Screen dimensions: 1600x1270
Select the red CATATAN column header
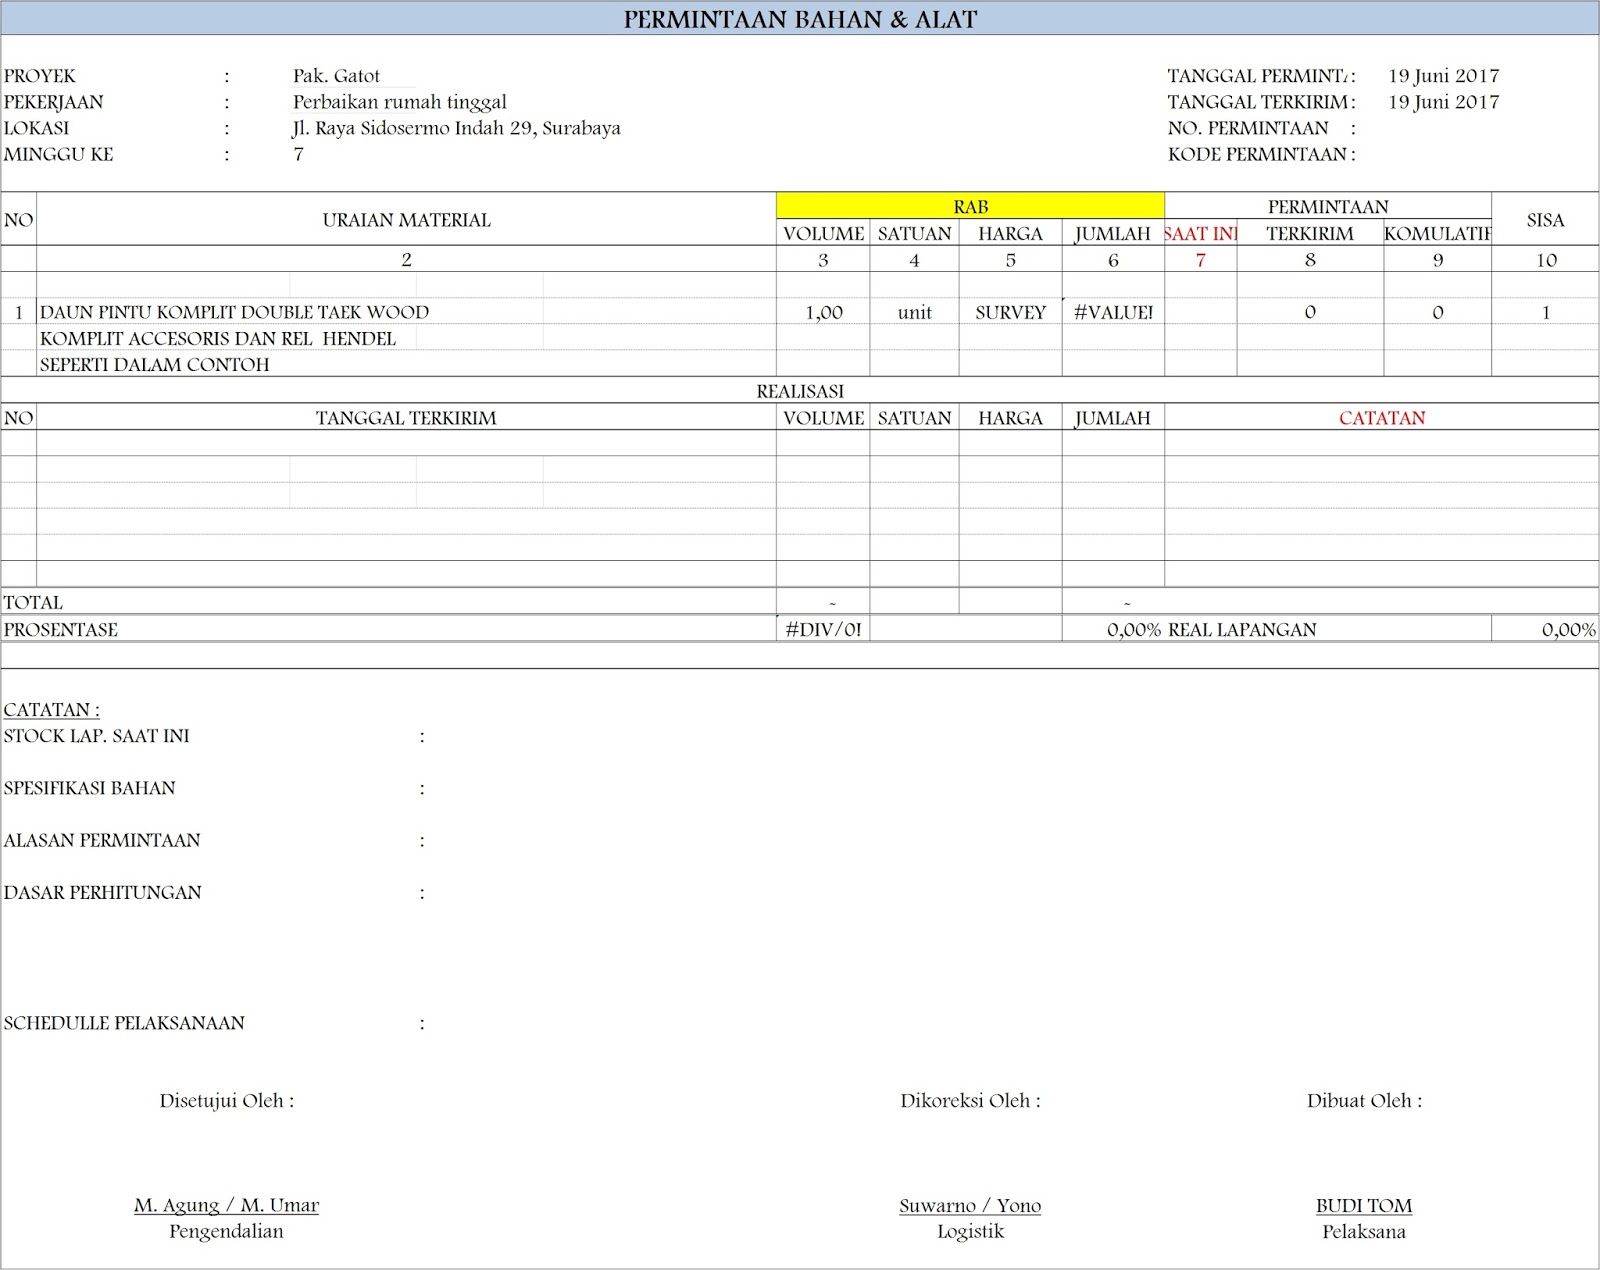1382,418
